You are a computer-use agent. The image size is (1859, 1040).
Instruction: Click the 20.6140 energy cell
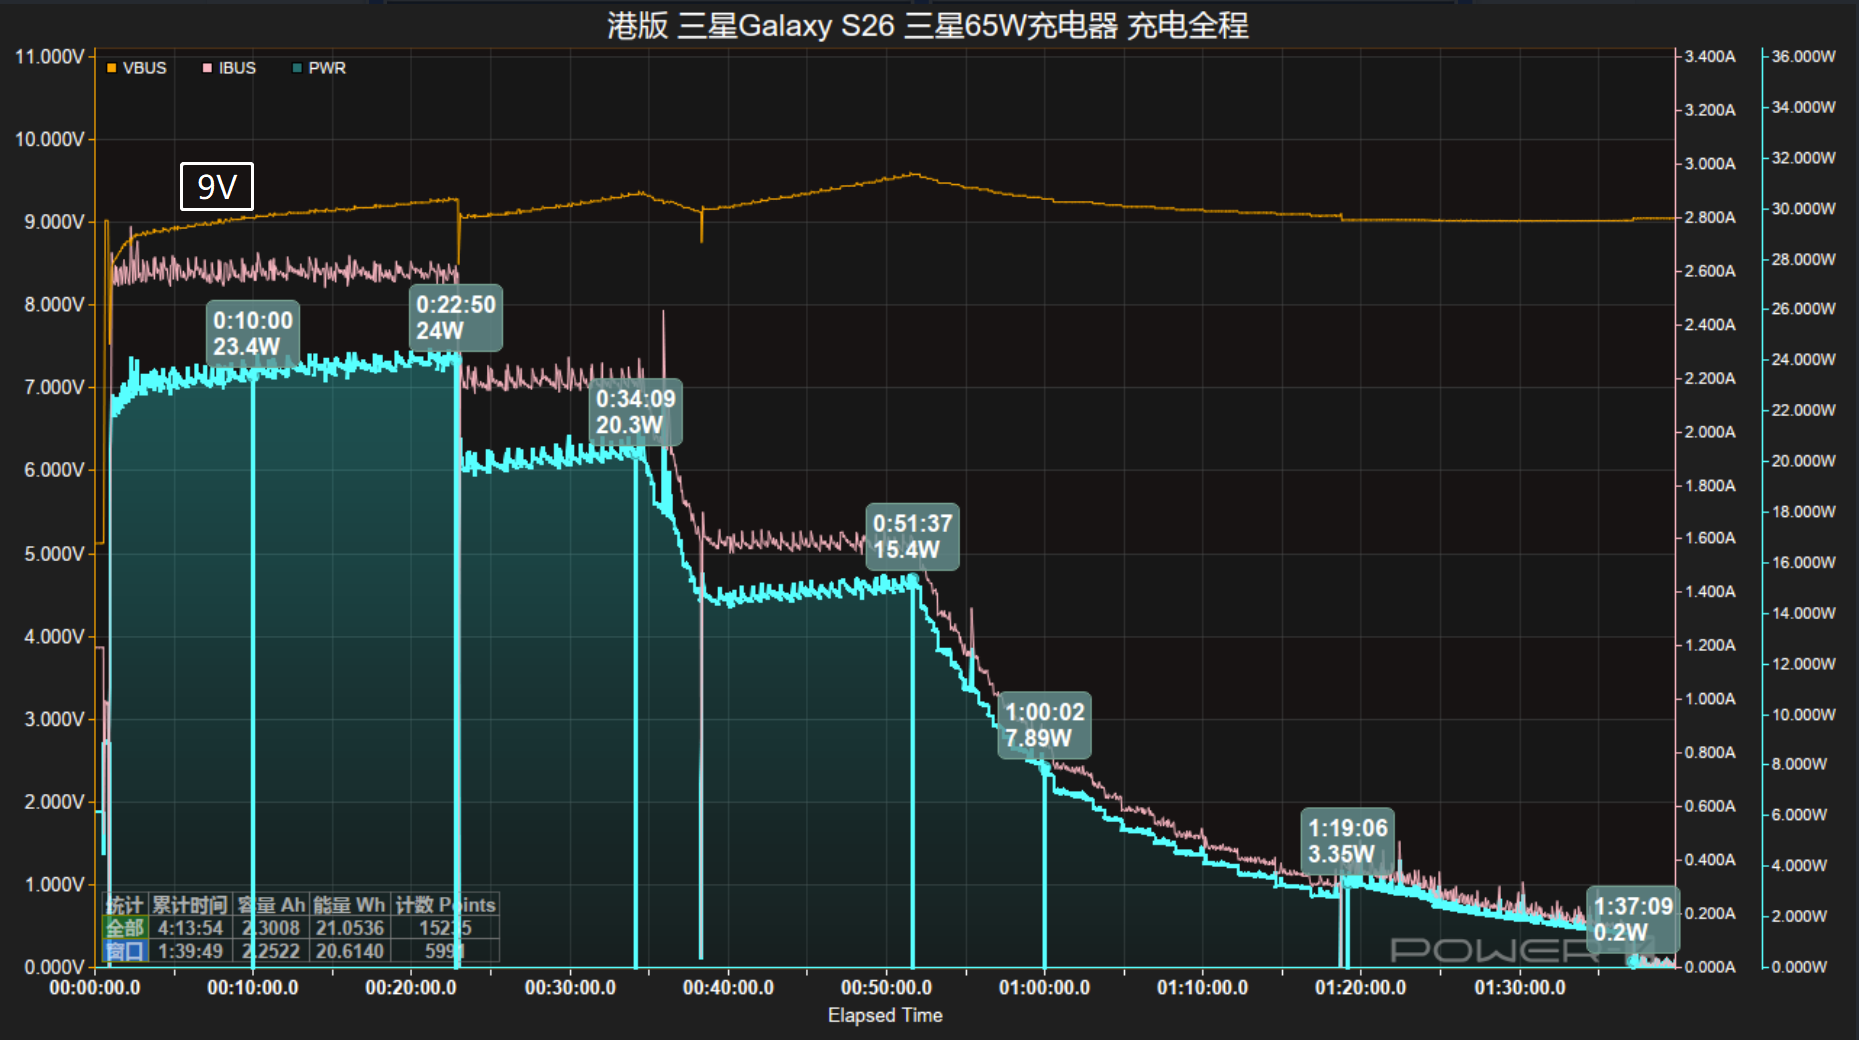coord(349,951)
